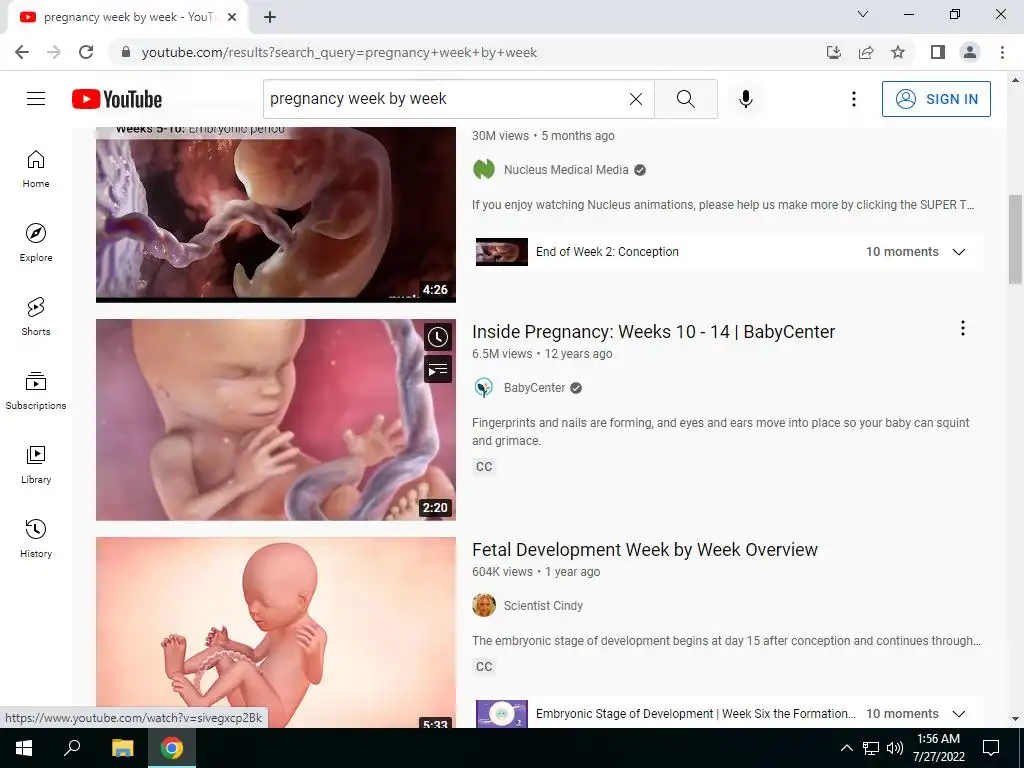
Task: Add BabyCenter video to queue
Action: click(438, 370)
